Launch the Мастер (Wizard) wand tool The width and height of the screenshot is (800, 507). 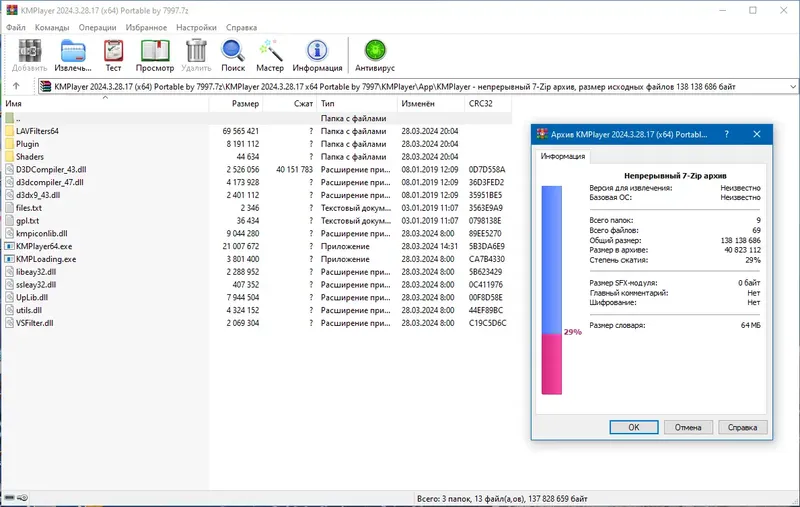coord(270,51)
